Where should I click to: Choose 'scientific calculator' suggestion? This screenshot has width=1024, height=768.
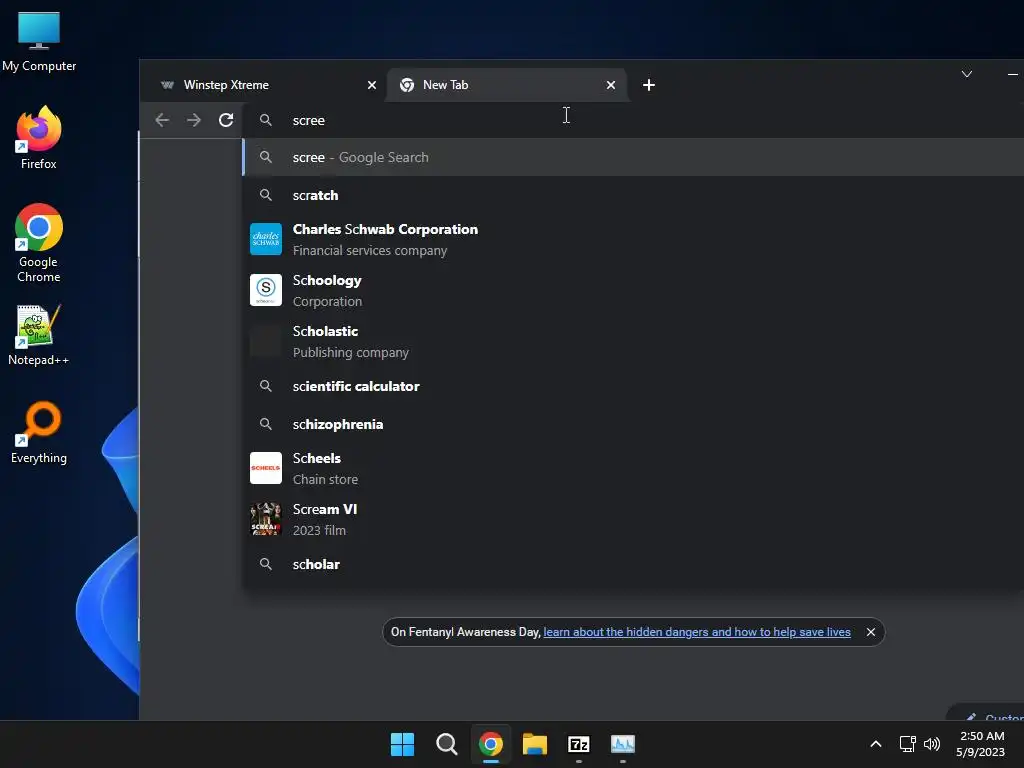click(633, 386)
